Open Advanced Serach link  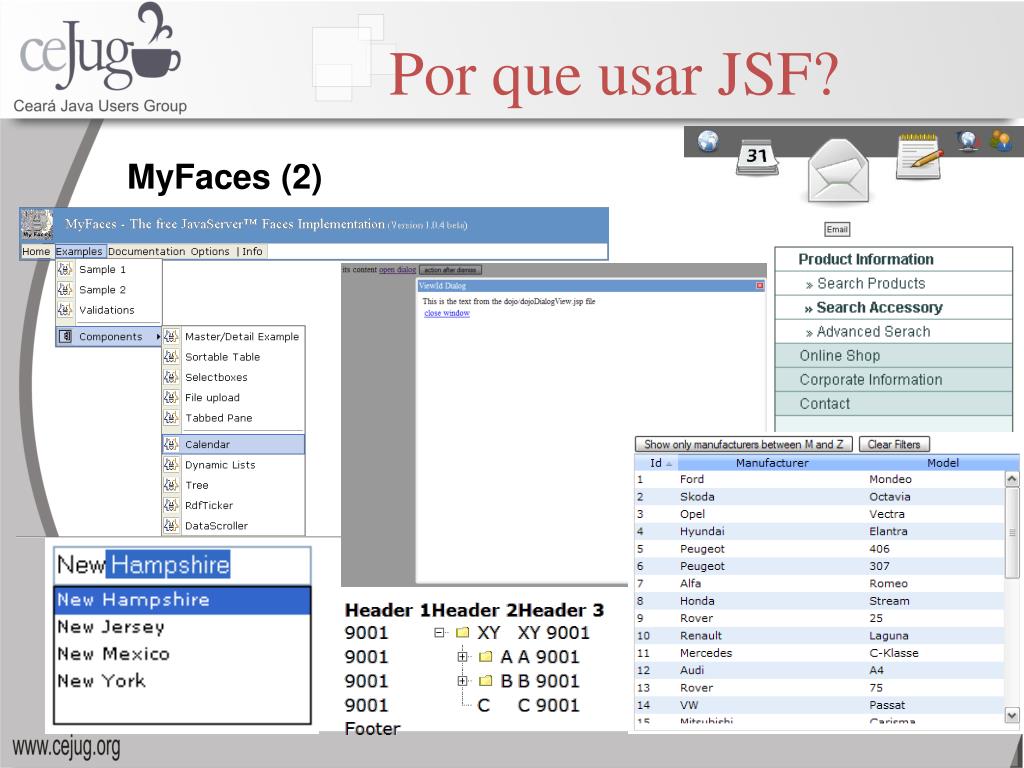click(x=874, y=332)
